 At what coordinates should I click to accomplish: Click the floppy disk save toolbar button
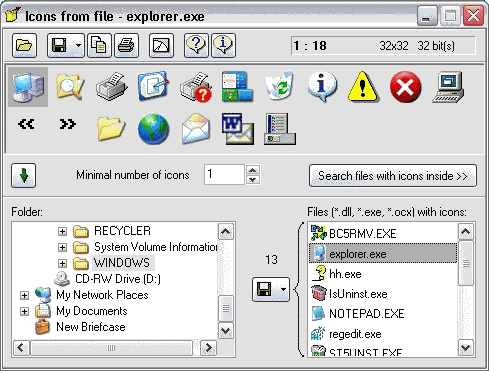59,45
